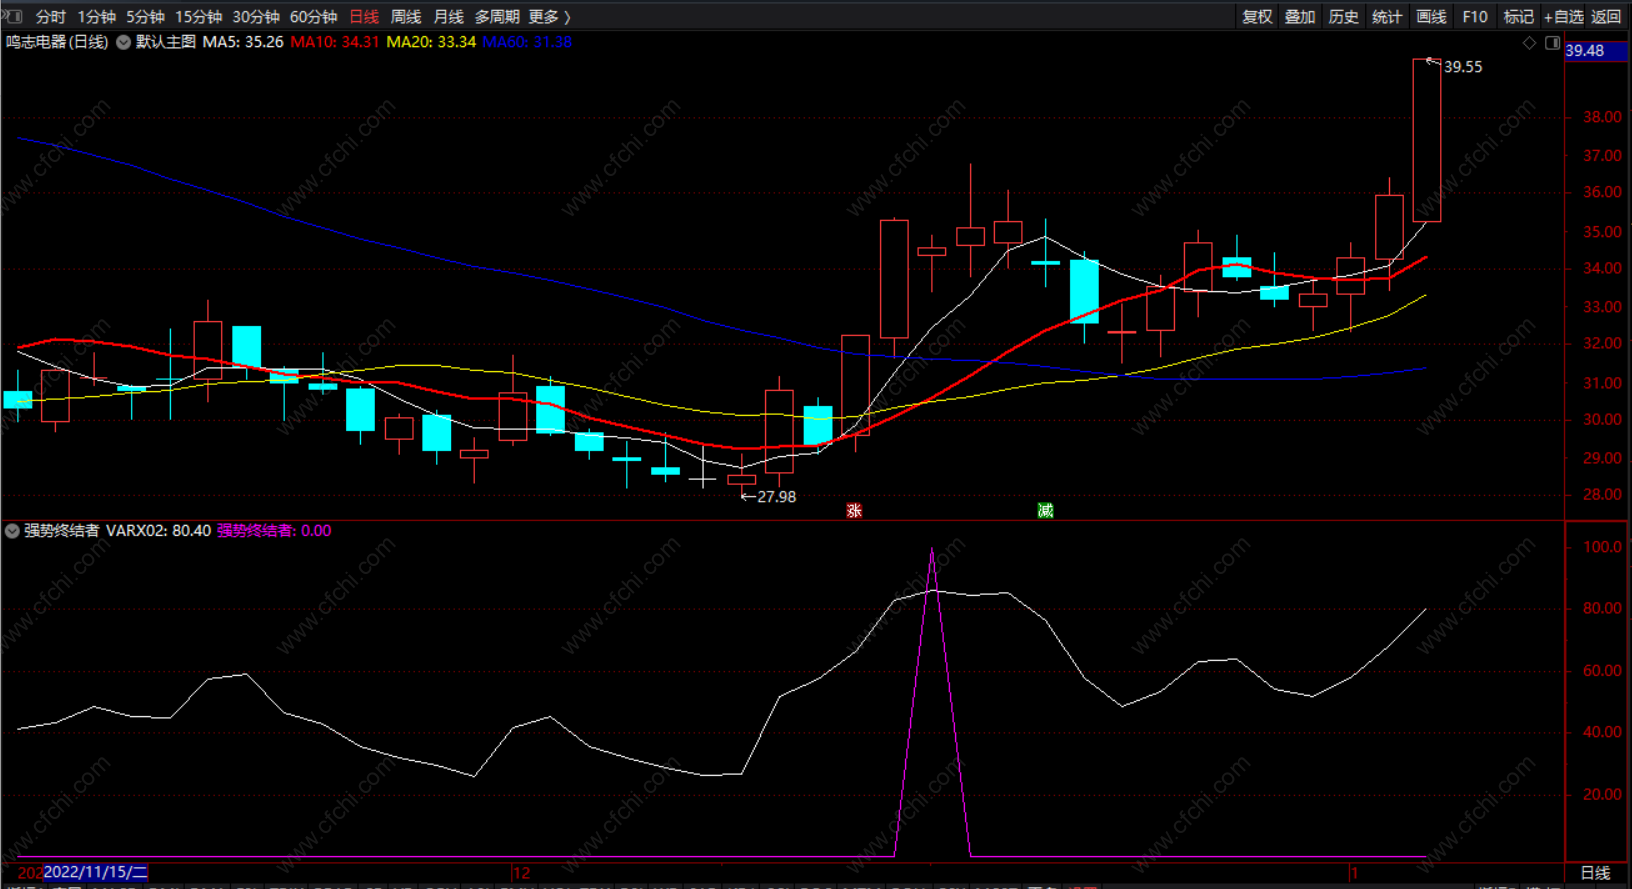This screenshot has height=889, width=1632.
Task: Switch to 分时 intraday chart
Action: (x=50, y=17)
